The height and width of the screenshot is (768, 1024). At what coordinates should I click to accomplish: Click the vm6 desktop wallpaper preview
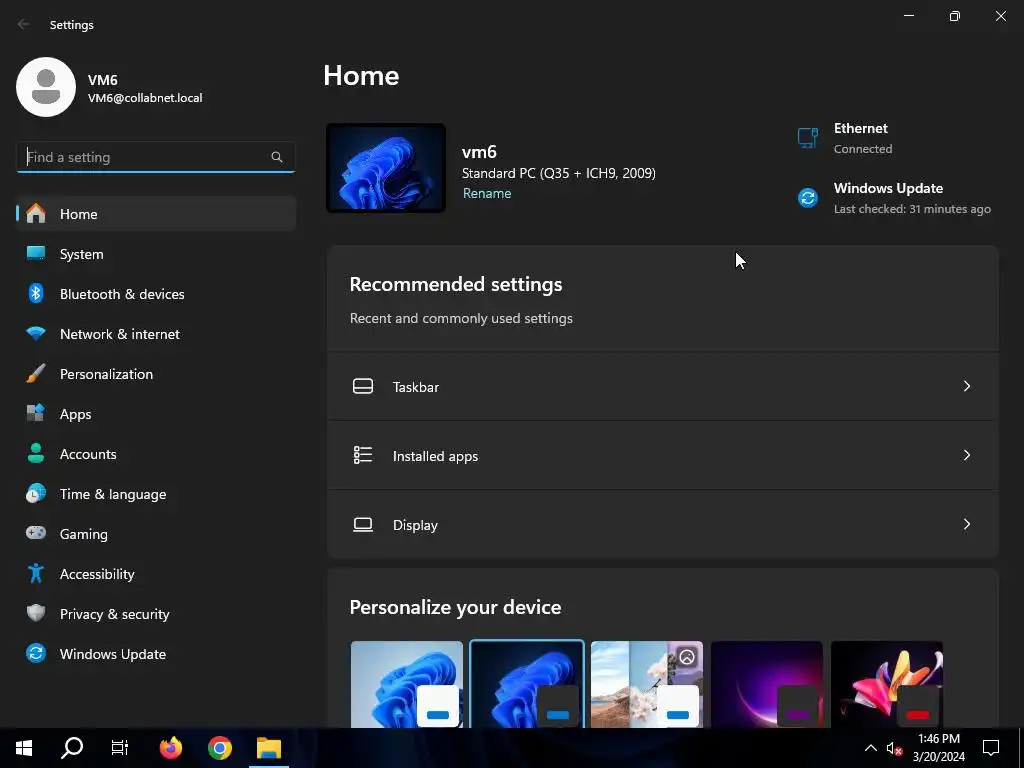coord(386,168)
